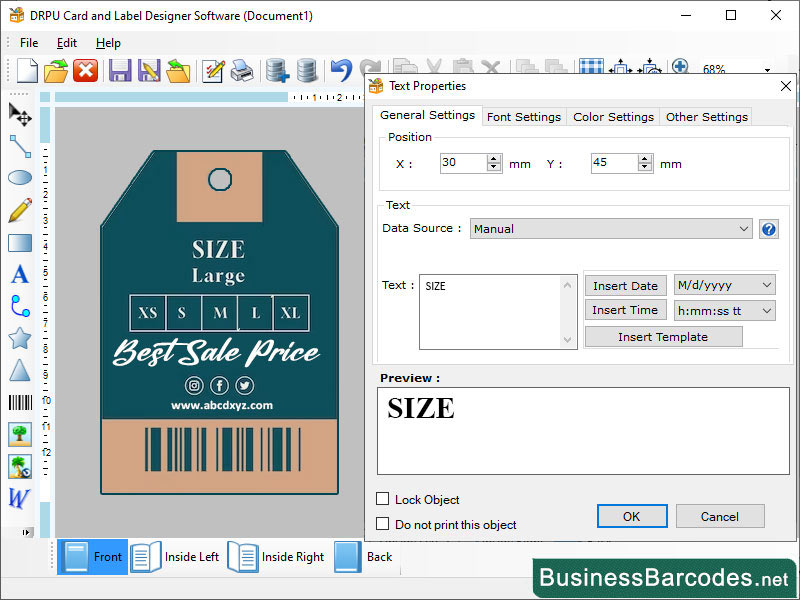Choose the Star shape tool
Viewport: 800px width, 600px height.
[18, 338]
